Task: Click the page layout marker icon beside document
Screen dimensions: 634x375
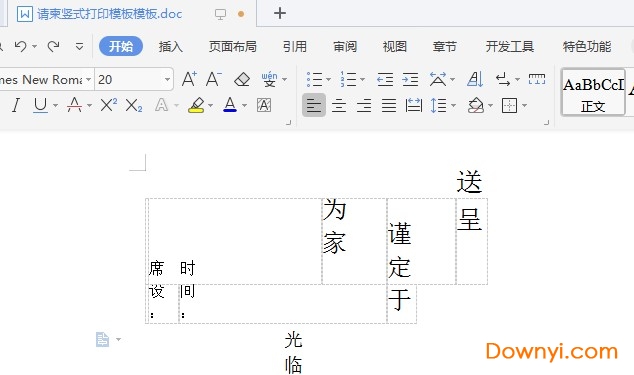Action: click(x=102, y=339)
